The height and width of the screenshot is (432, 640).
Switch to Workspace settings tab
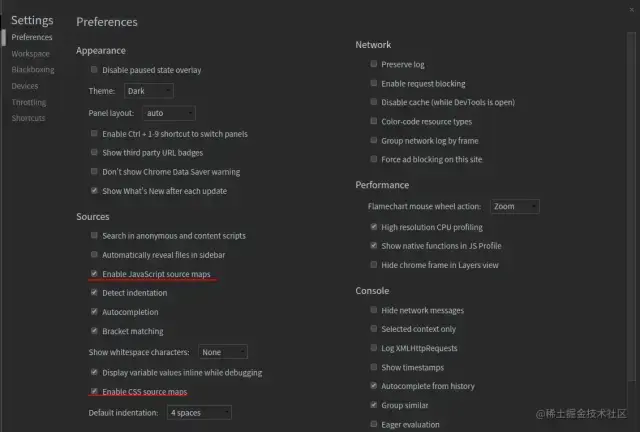(30, 54)
